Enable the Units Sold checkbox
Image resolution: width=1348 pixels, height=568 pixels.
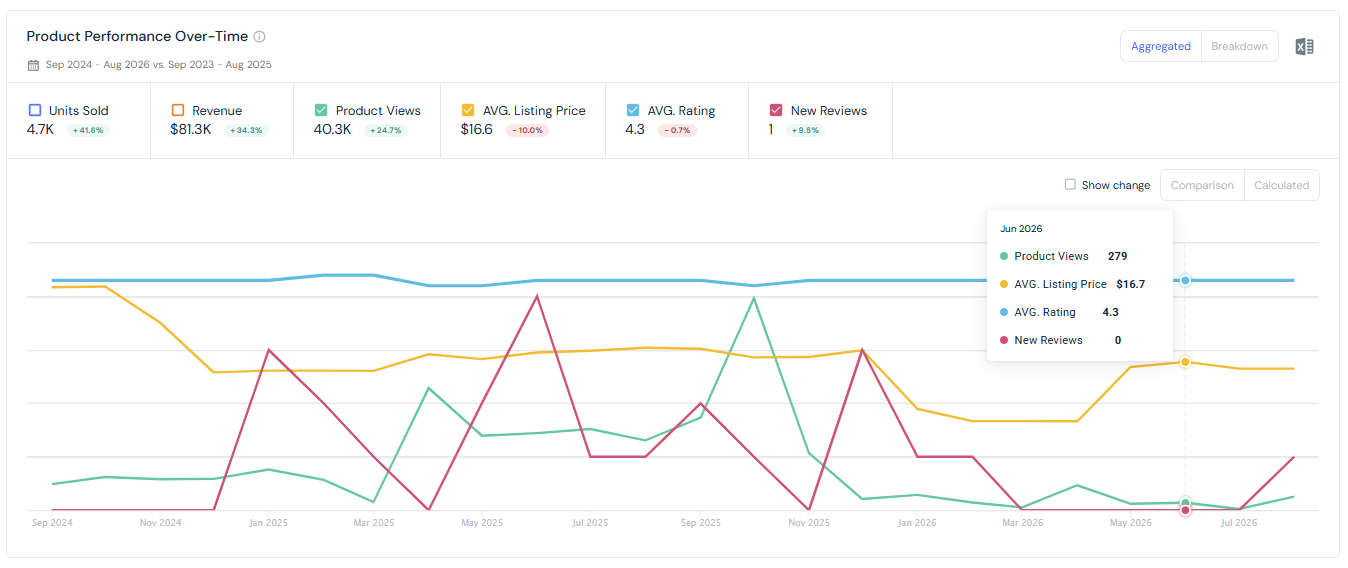35,110
